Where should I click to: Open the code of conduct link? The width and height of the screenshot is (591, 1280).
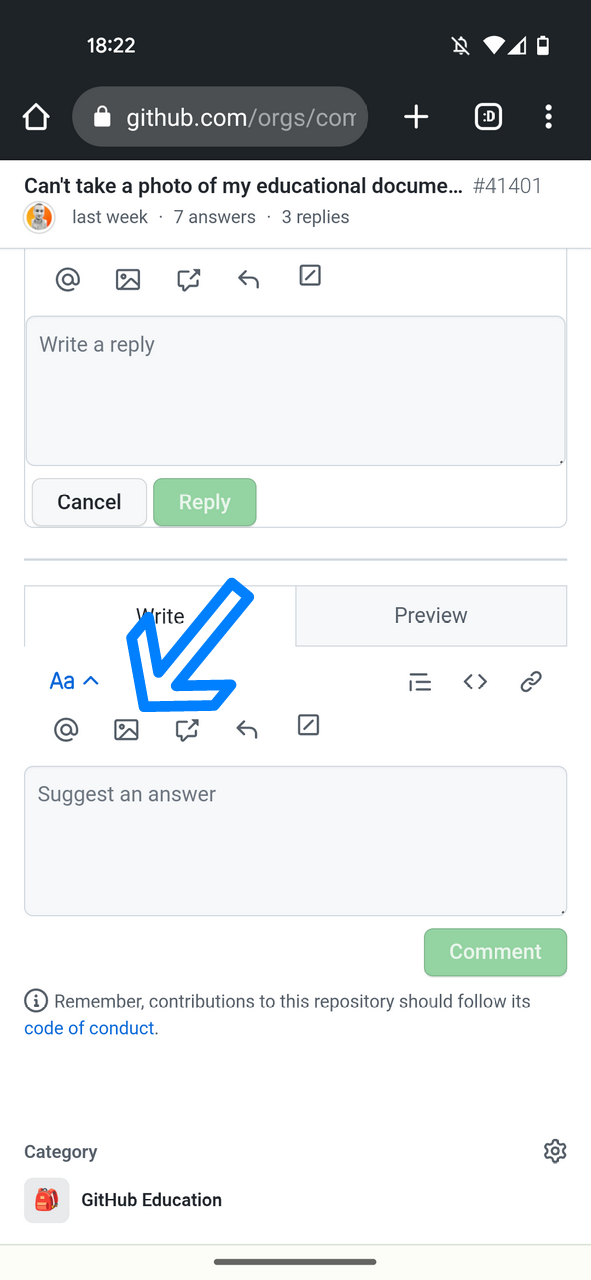tap(89, 1027)
